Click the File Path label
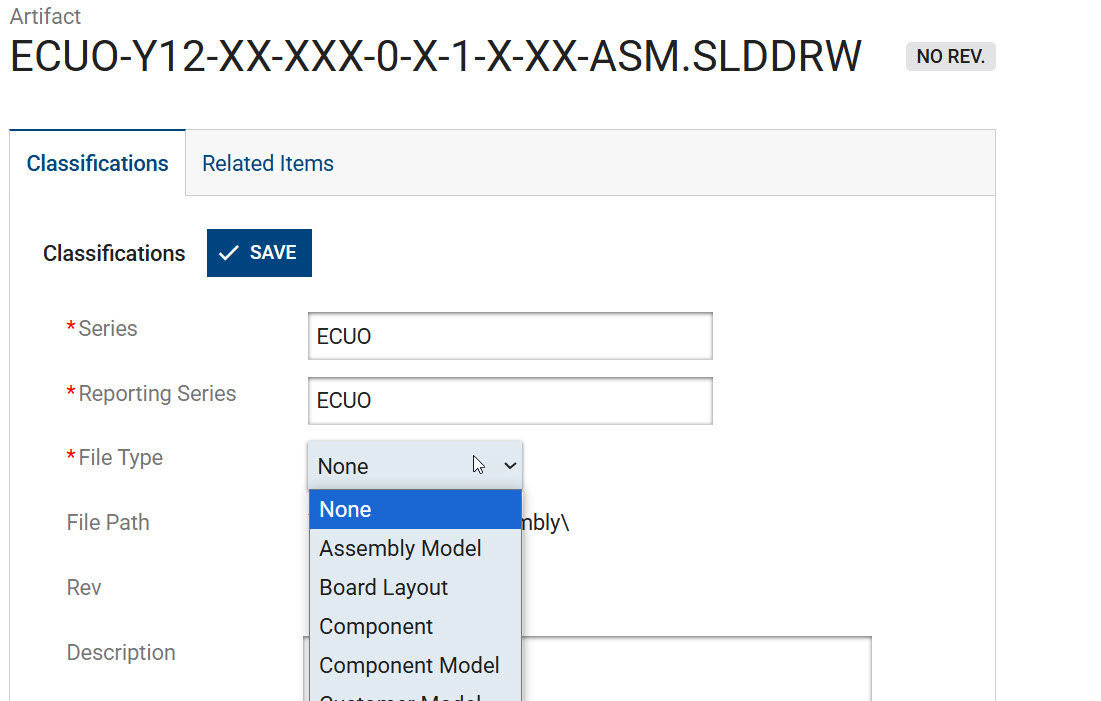The height and width of the screenshot is (701, 1101). (x=108, y=522)
